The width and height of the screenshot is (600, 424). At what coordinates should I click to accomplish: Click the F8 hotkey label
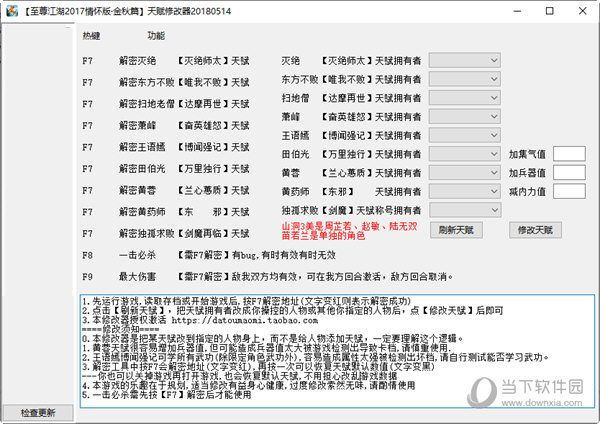(87, 255)
